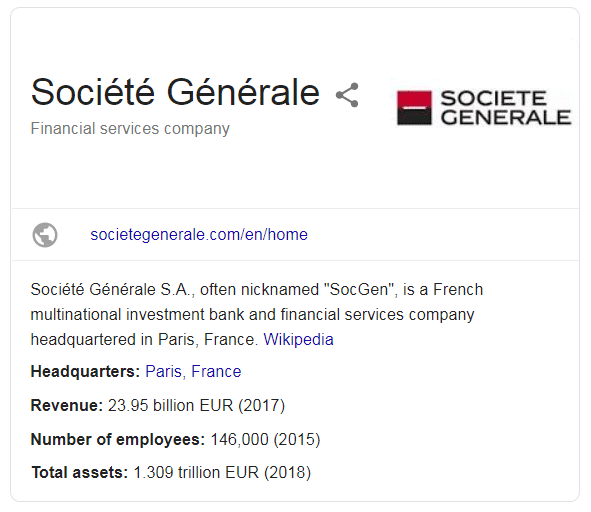Click the globe icon next to the website
Image resolution: width=591 pixels, height=512 pixels.
coord(45,235)
